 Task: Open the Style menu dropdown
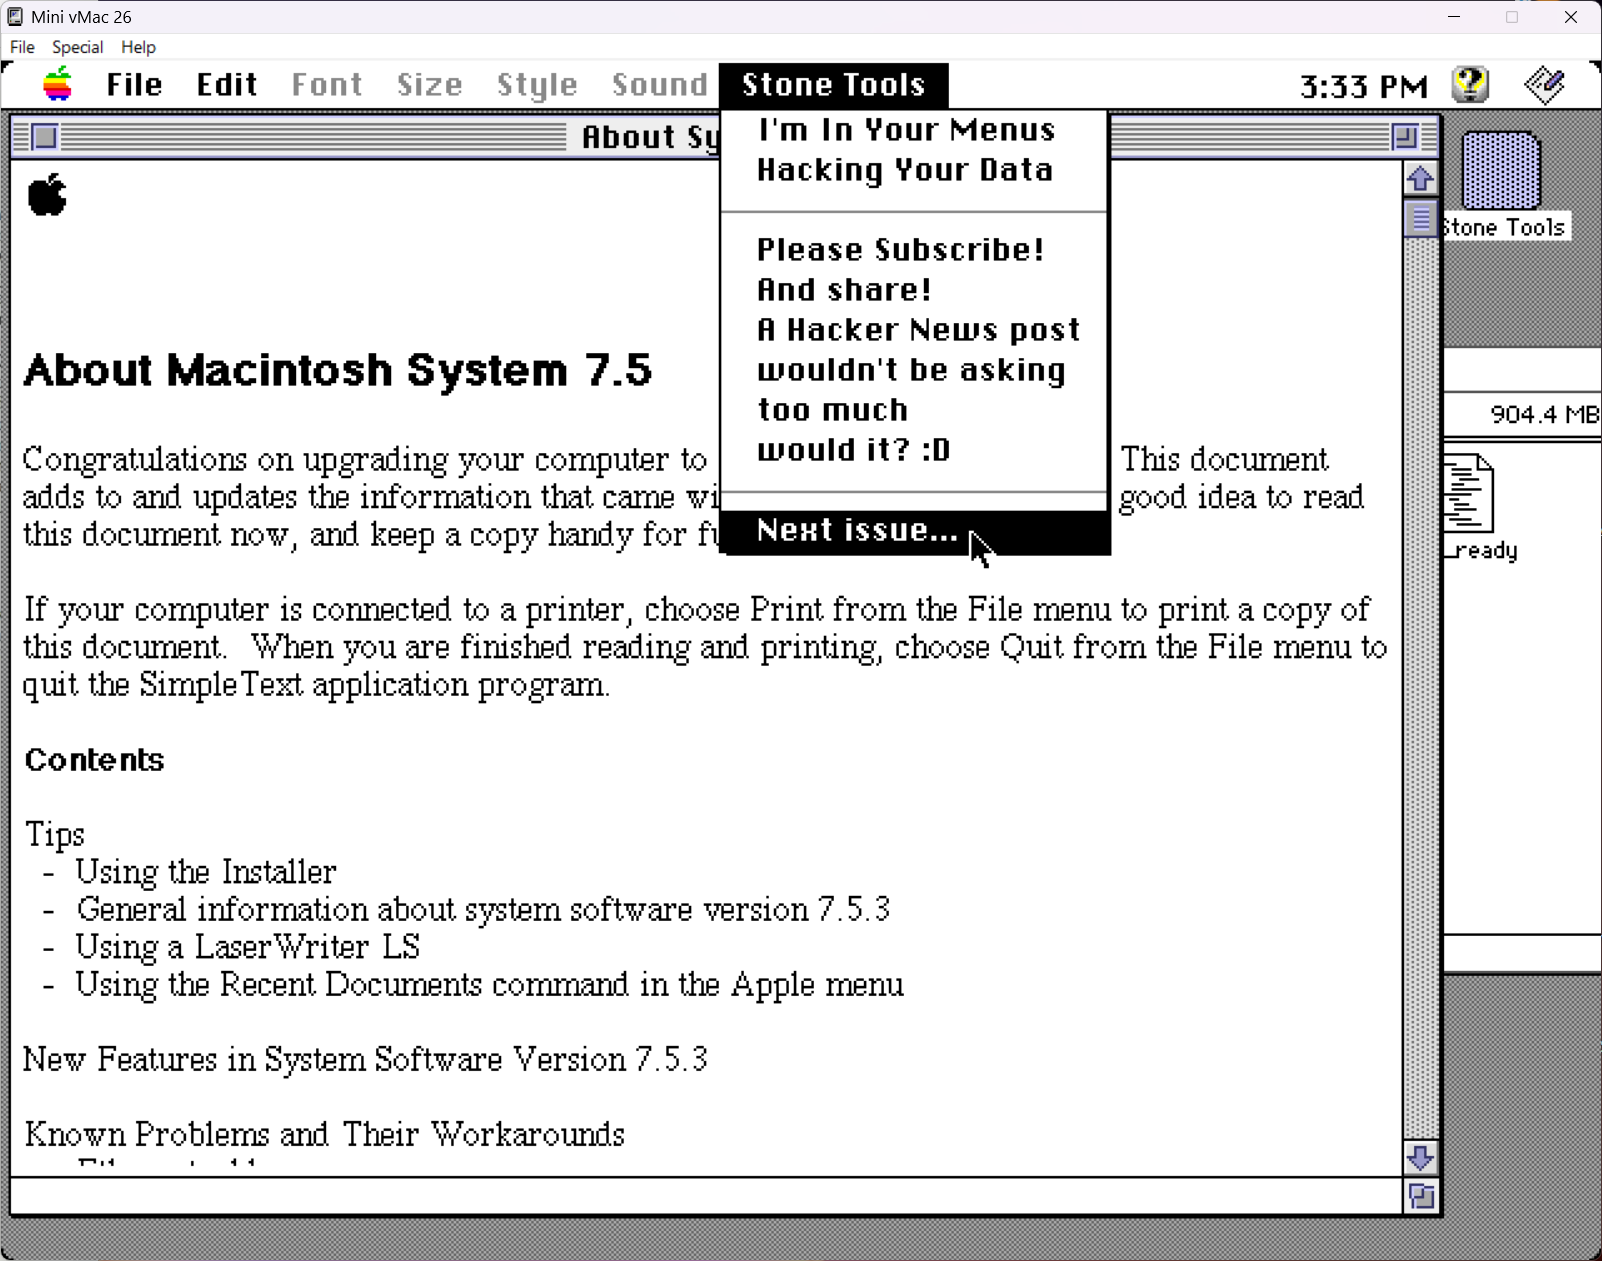pyautogui.click(x=537, y=84)
